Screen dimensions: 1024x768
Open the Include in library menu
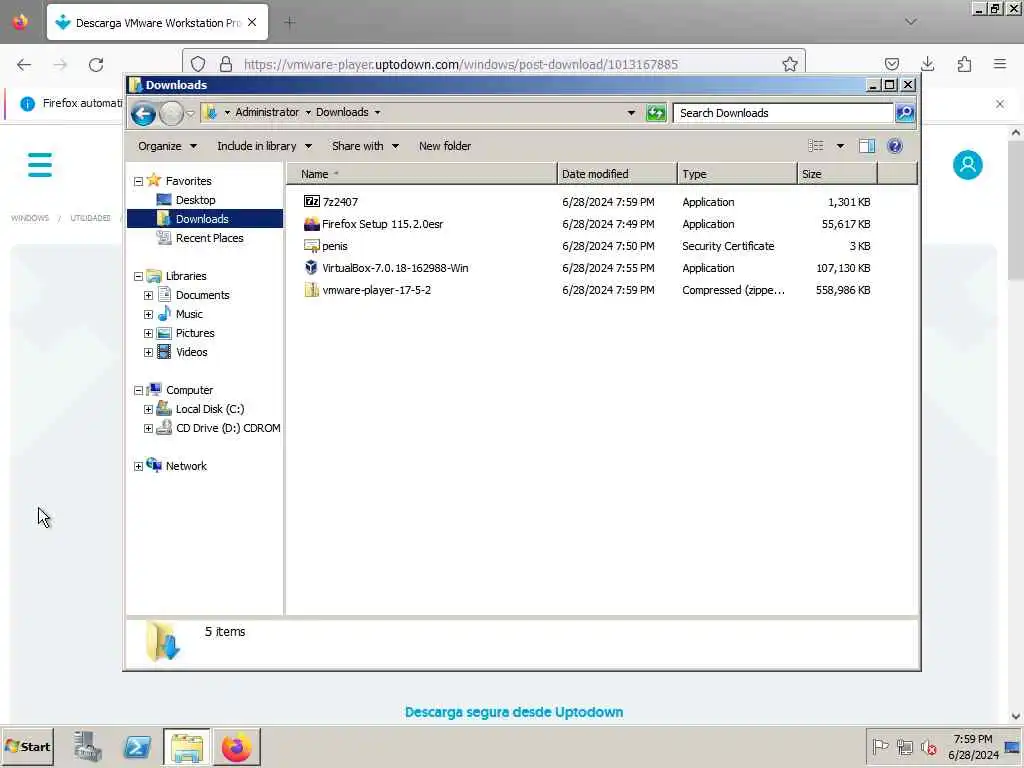tap(264, 146)
